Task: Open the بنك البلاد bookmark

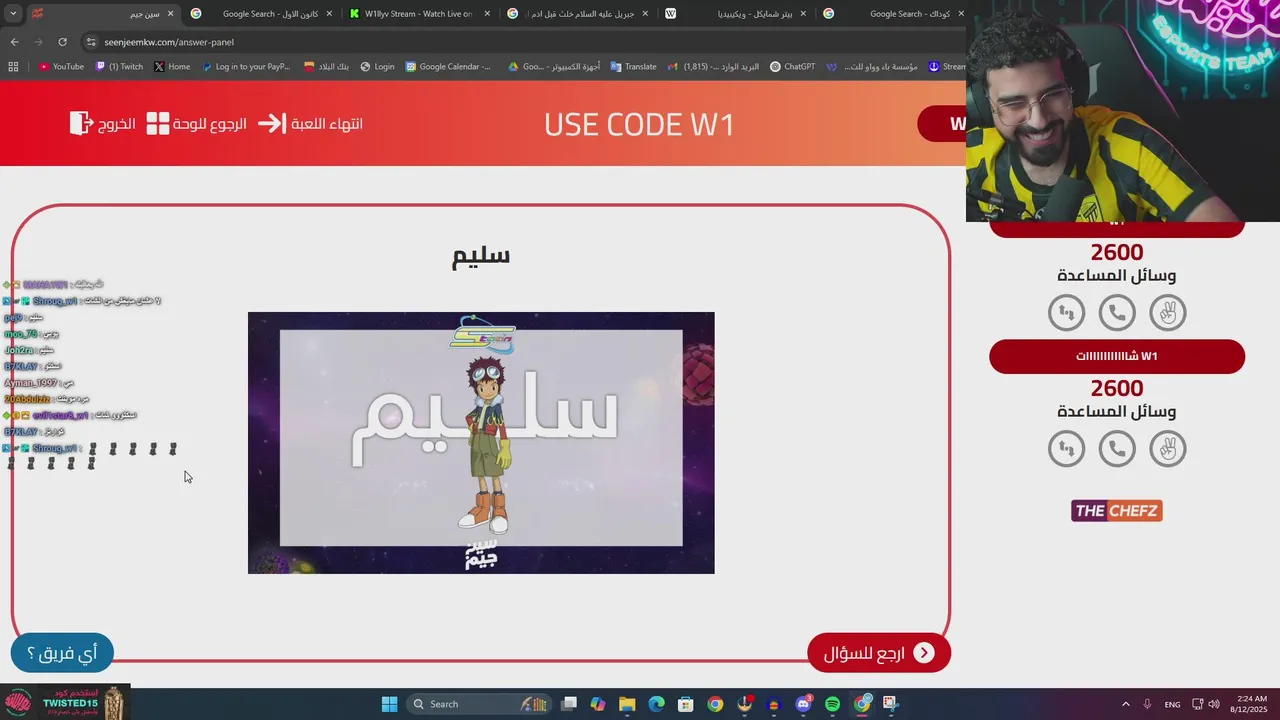Action: tap(327, 67)
